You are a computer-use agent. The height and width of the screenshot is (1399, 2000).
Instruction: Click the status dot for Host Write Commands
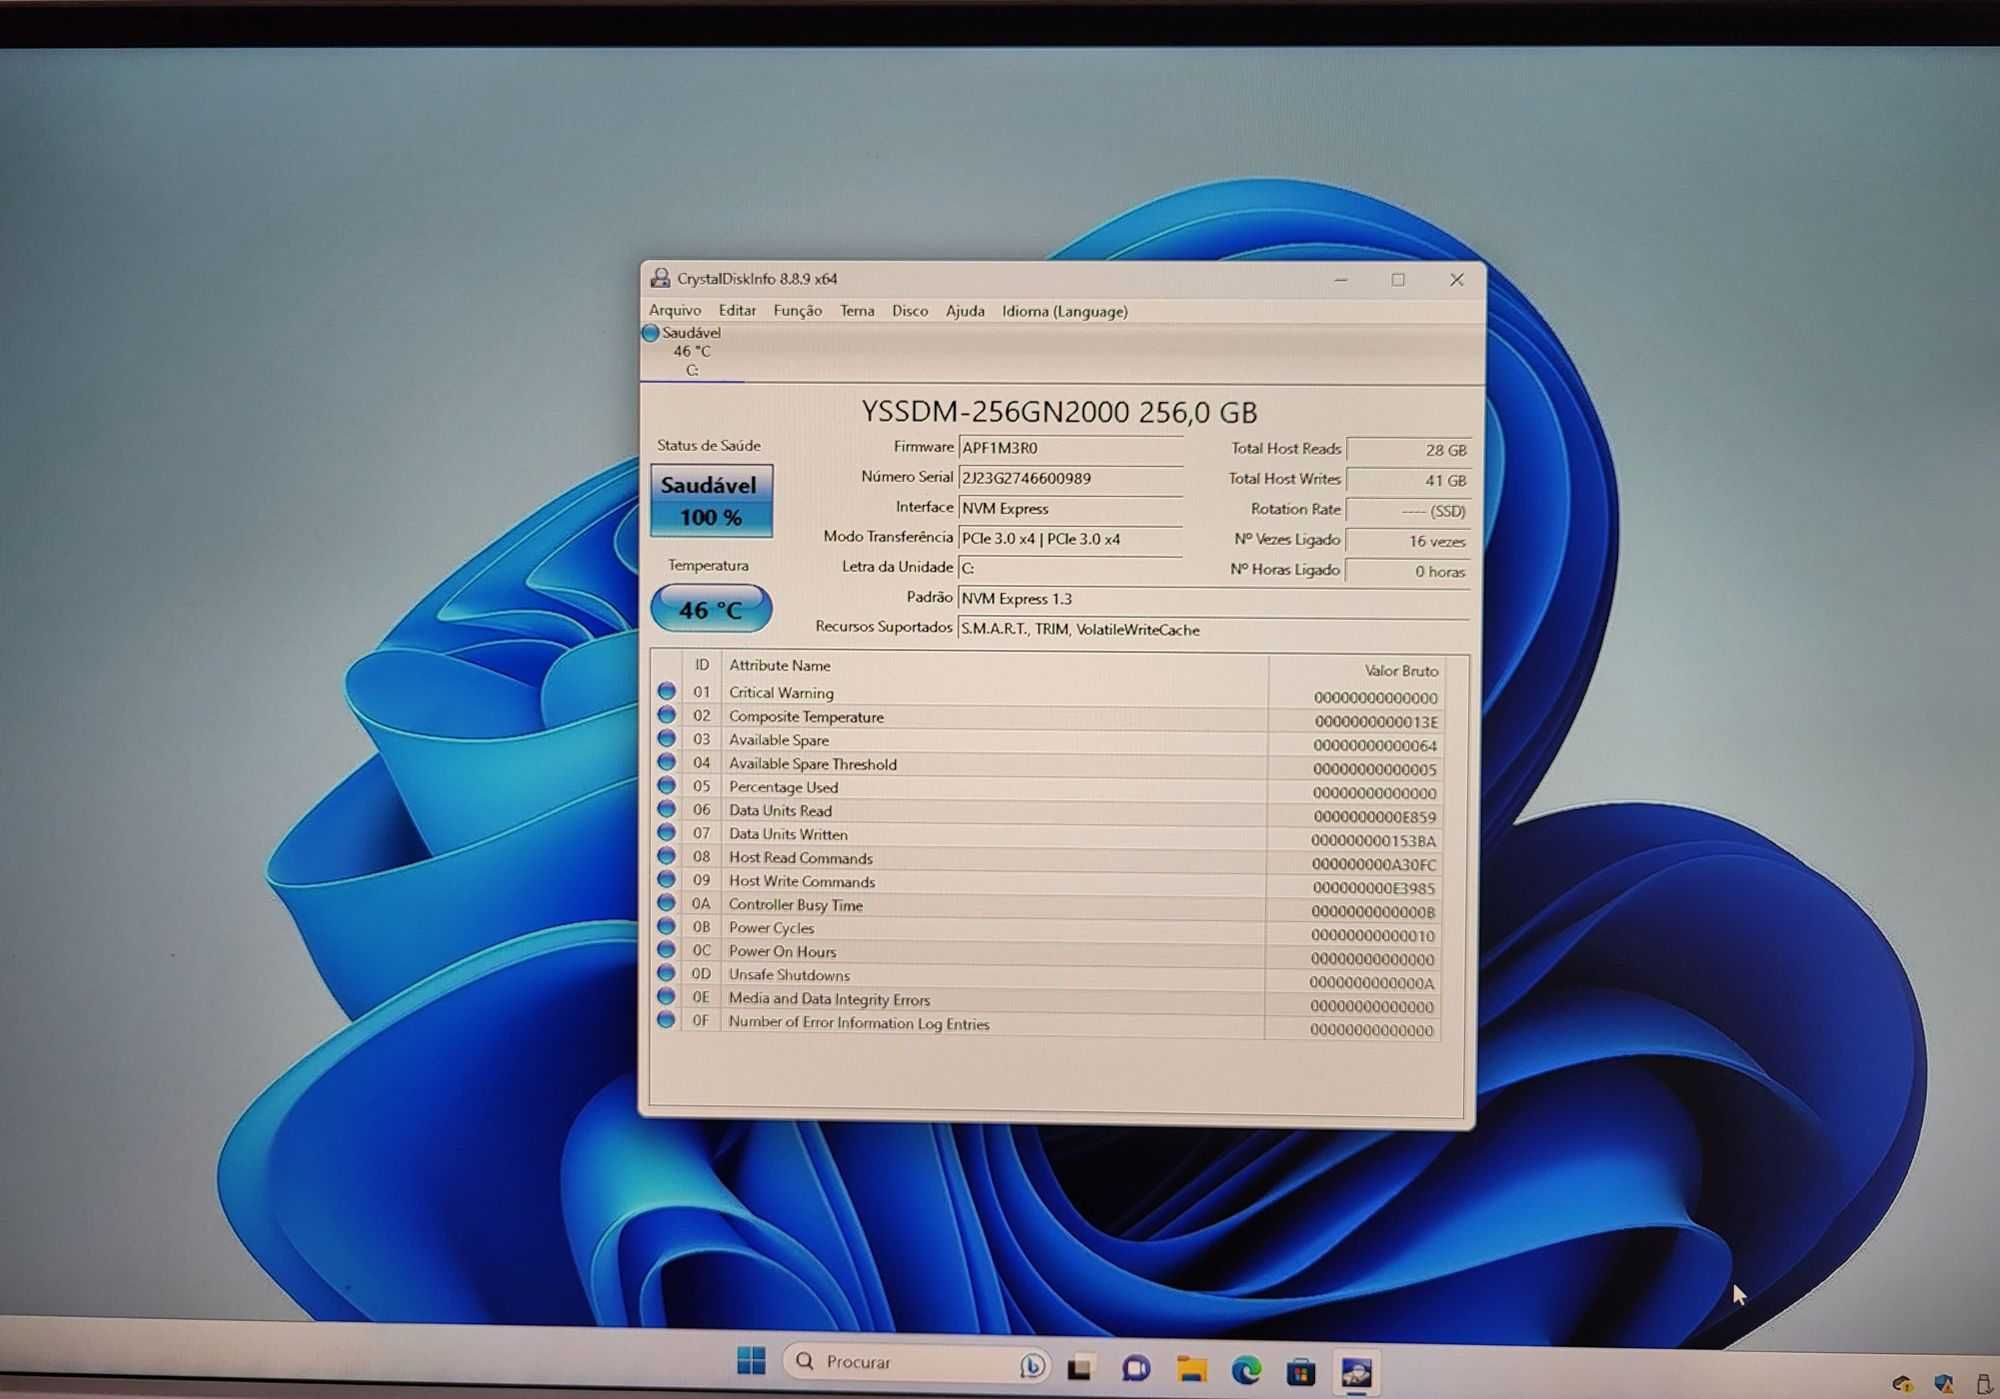(666, 879)
